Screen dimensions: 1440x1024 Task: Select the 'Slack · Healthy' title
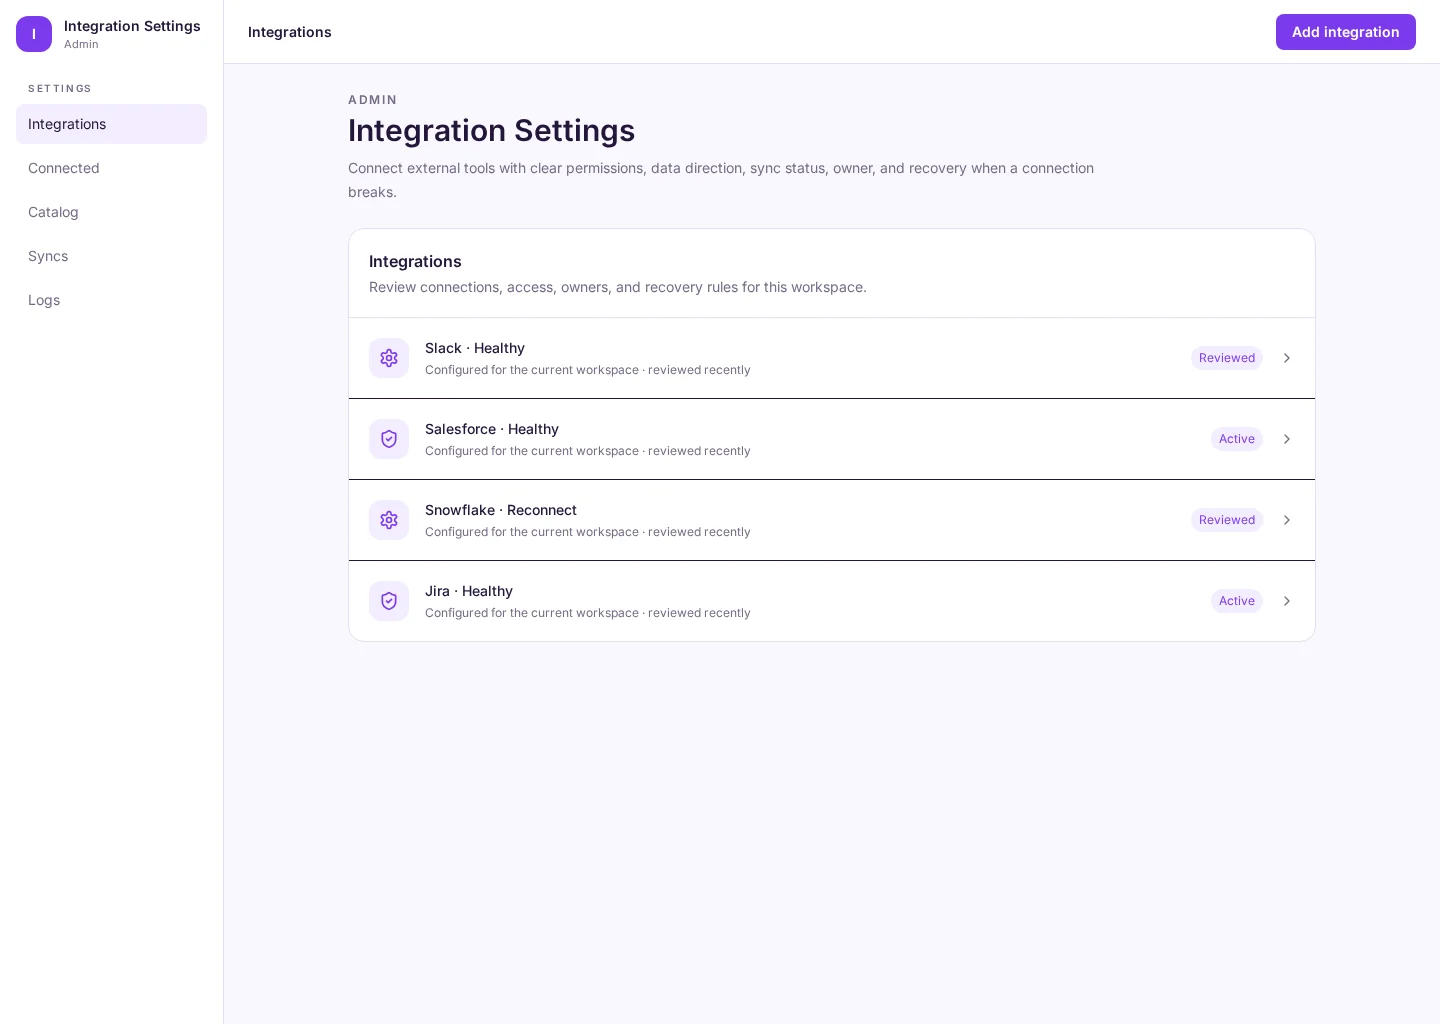[475, 348]
